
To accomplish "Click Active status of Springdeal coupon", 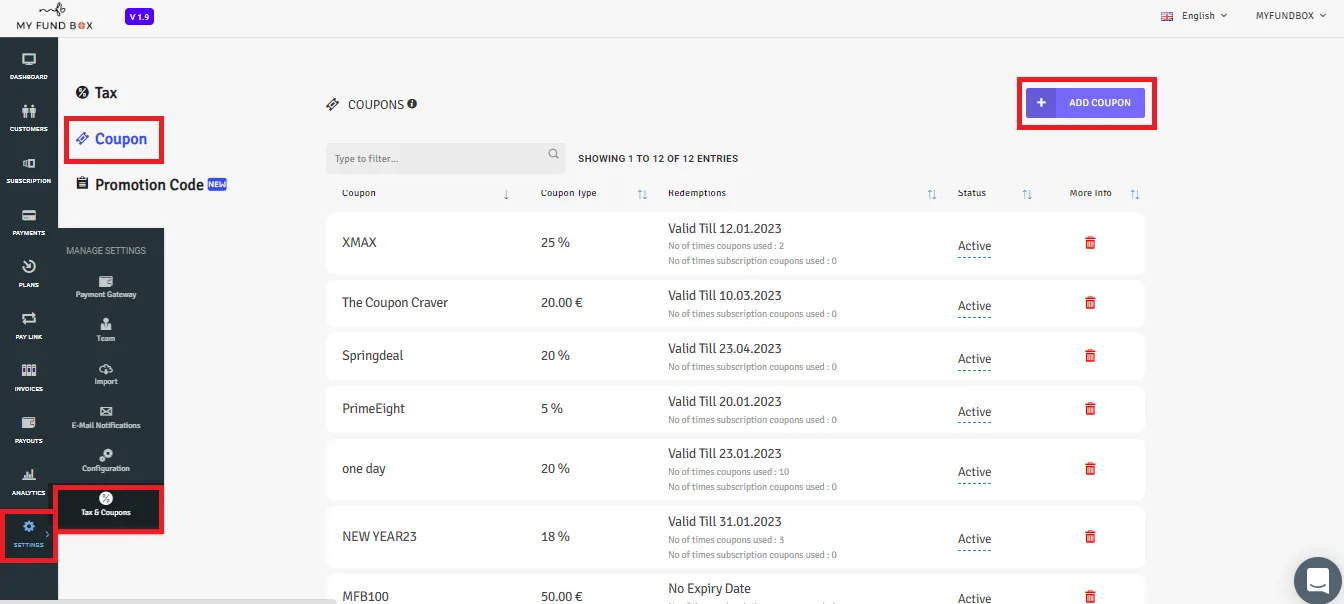I will click(974, 359).
